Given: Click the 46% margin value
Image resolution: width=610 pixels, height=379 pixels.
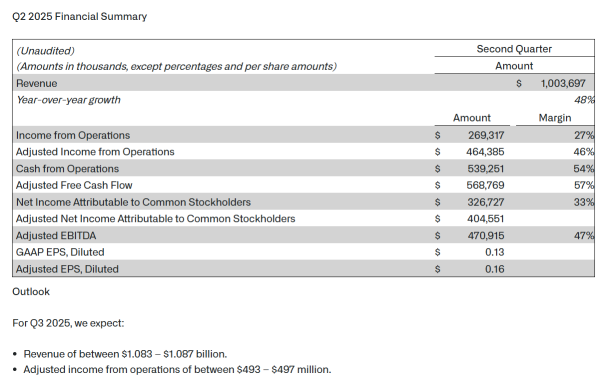Looking at the screenshot, I should [584, 152].
